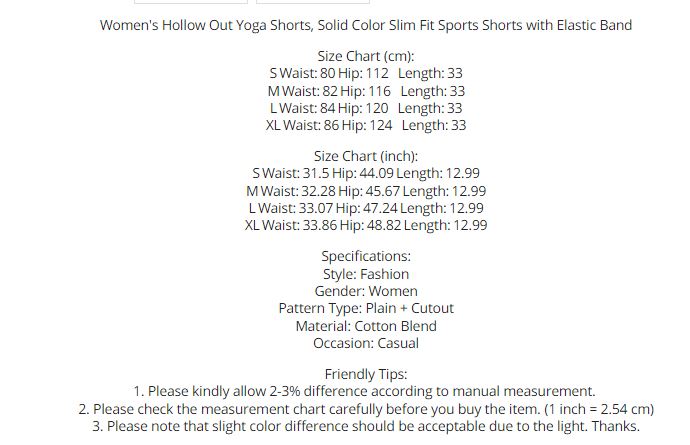690x445 pixels.
Task: Click 'Pattern Type: Plain + Cutout' text
Action: 365,308
